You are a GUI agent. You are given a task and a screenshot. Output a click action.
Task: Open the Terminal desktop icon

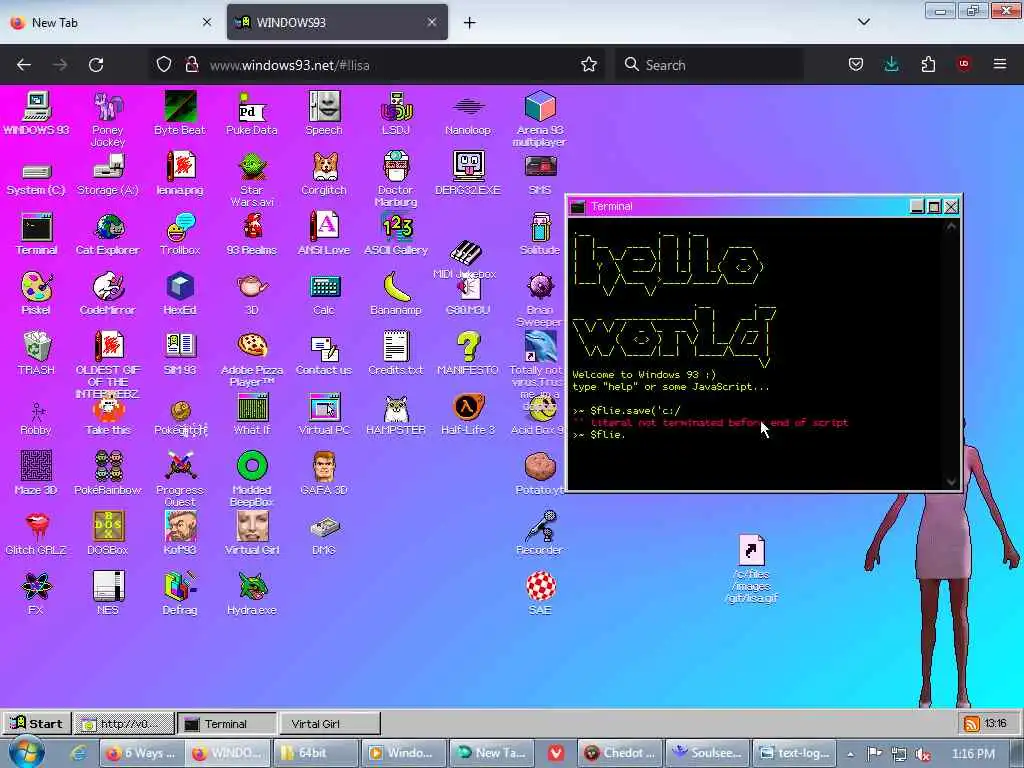[x=36, y=234]
